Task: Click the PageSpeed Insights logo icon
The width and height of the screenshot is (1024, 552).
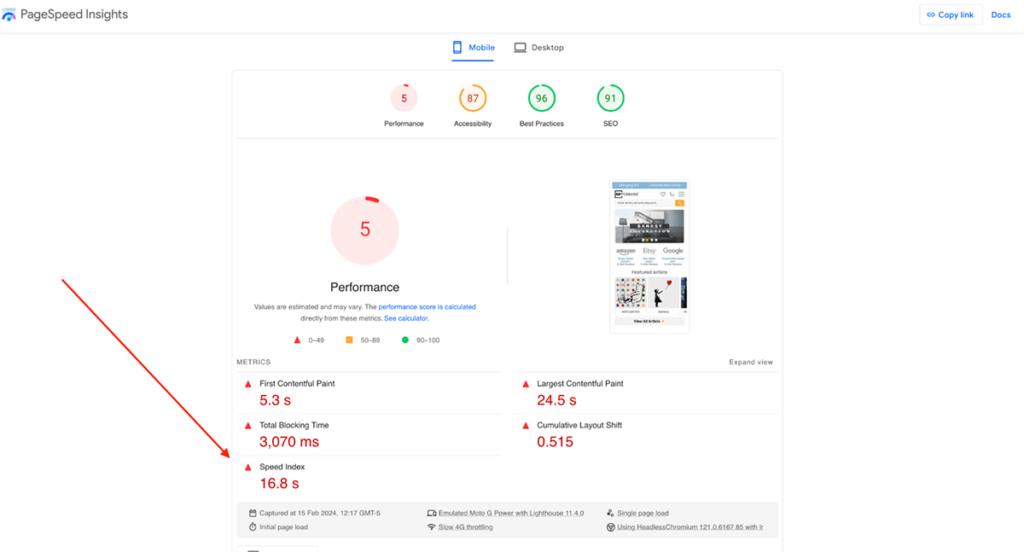Action: tap(8, 14)
